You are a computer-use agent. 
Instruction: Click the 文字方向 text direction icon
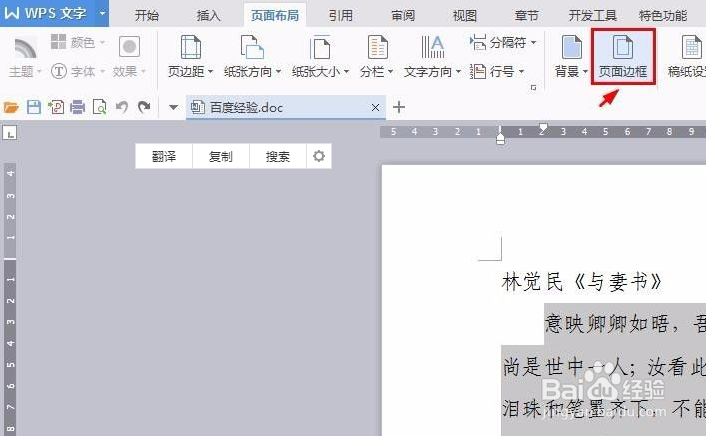click(433, 48)
